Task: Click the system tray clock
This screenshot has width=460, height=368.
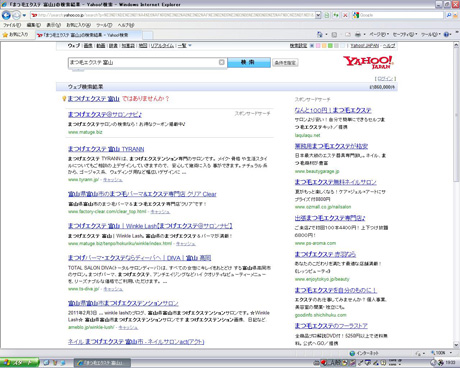Action: click(x=450, y=363)
